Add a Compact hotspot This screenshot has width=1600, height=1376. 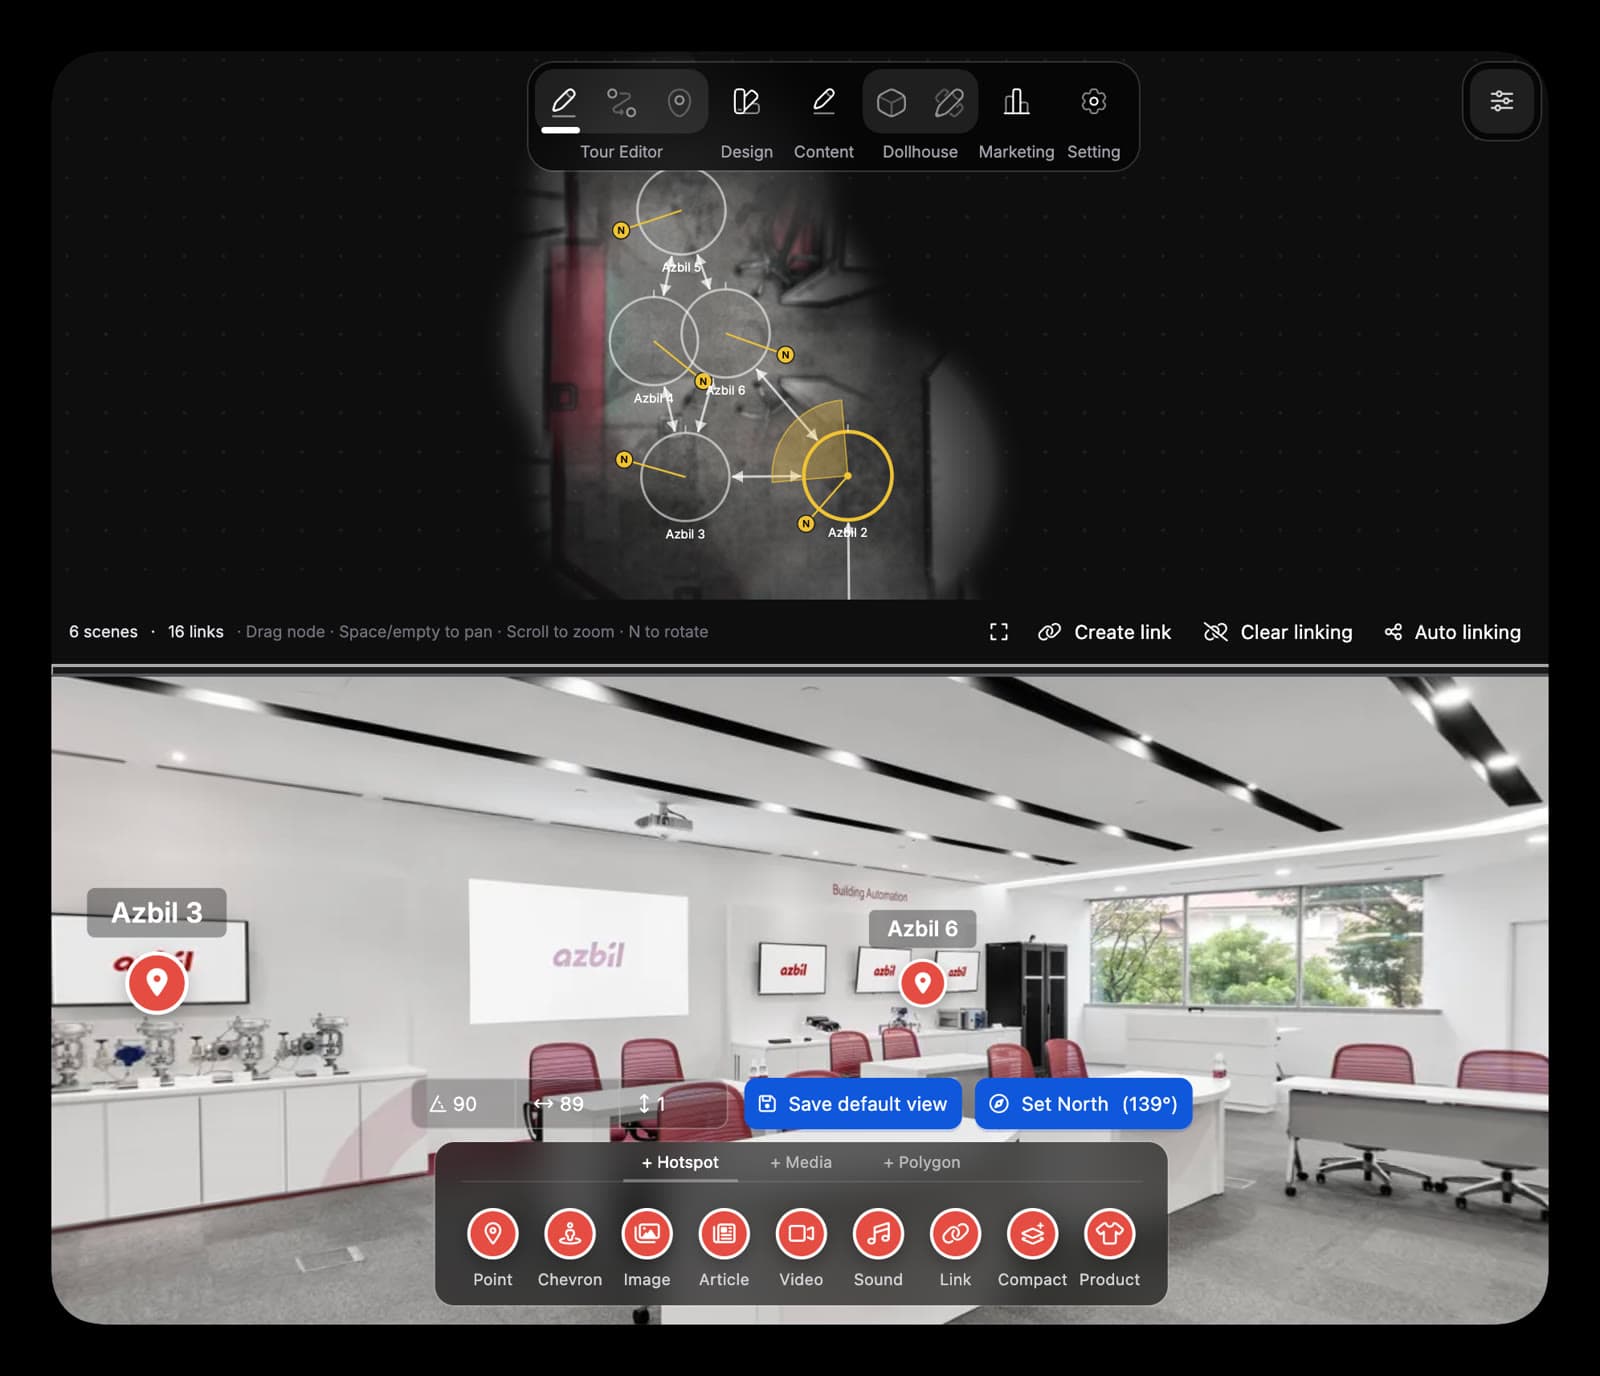(x=1032, y=1234)
